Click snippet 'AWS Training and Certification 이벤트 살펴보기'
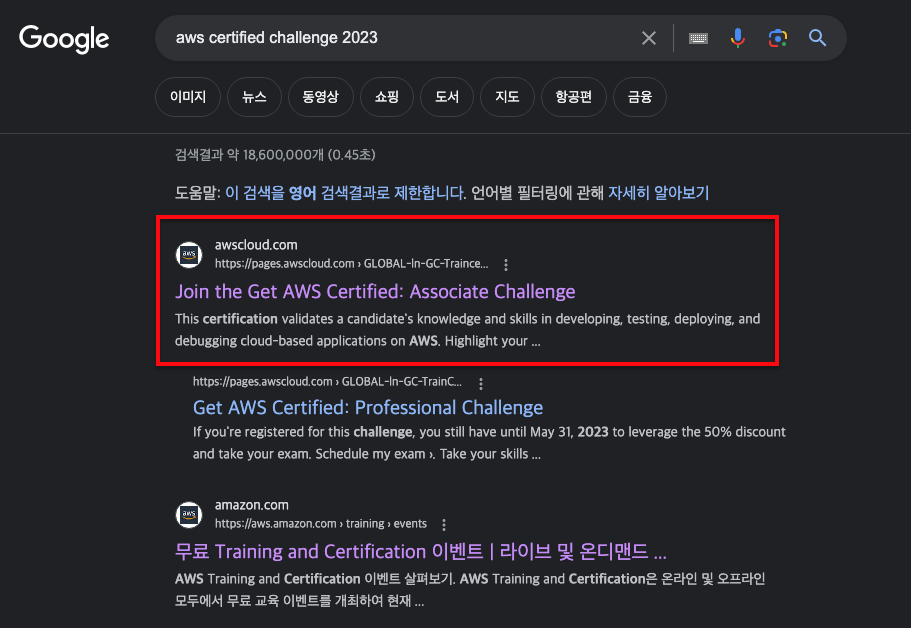Screen dimensions: 911x628 coord(469,590)
